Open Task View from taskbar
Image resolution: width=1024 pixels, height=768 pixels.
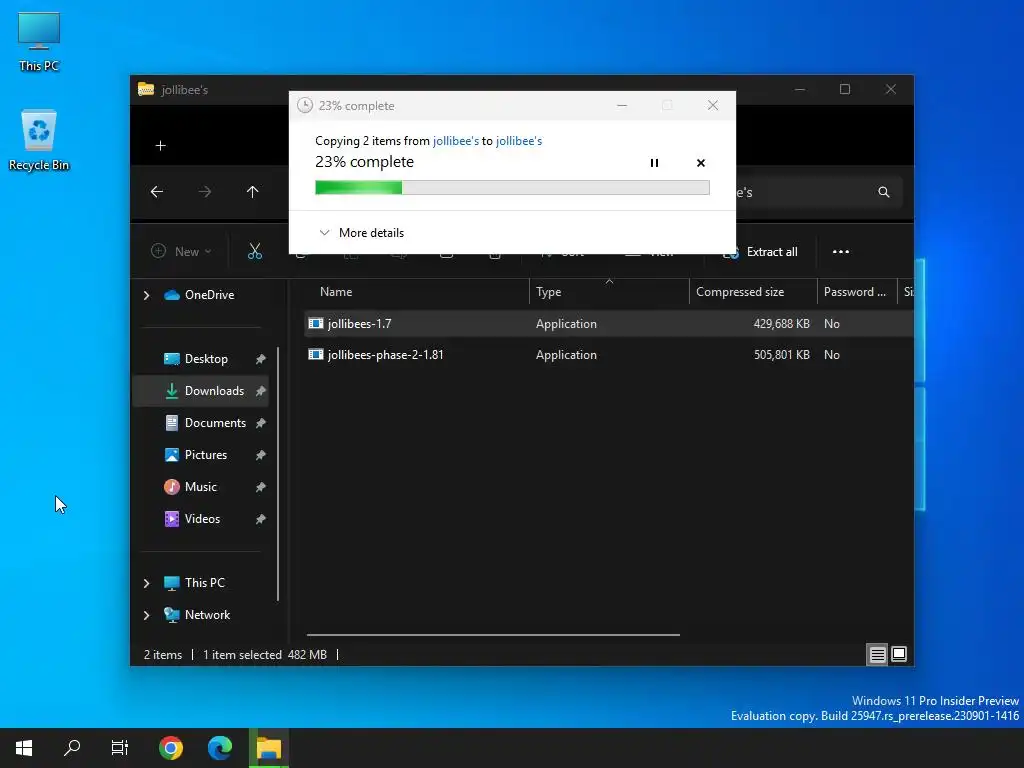click(120, 748)
